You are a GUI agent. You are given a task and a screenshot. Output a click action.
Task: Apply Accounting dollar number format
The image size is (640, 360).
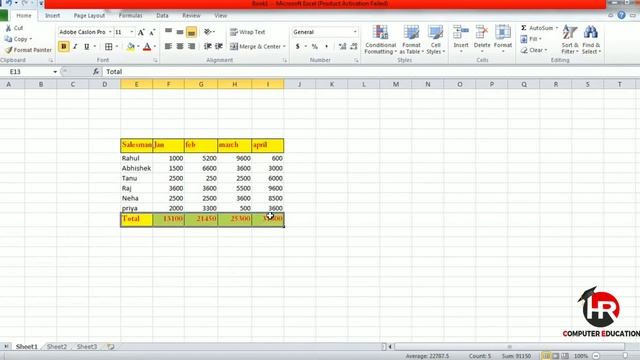298,47
